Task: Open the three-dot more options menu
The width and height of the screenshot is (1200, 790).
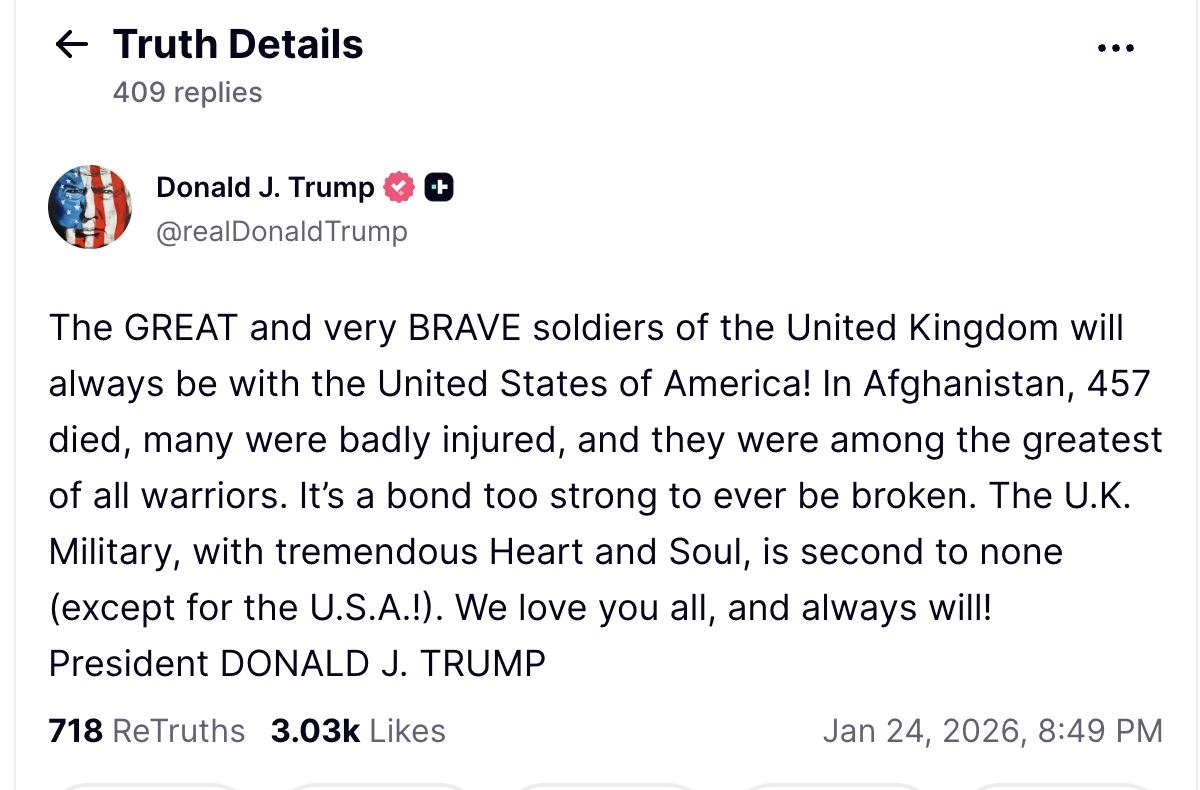Action: click(x=1115, y=47)
